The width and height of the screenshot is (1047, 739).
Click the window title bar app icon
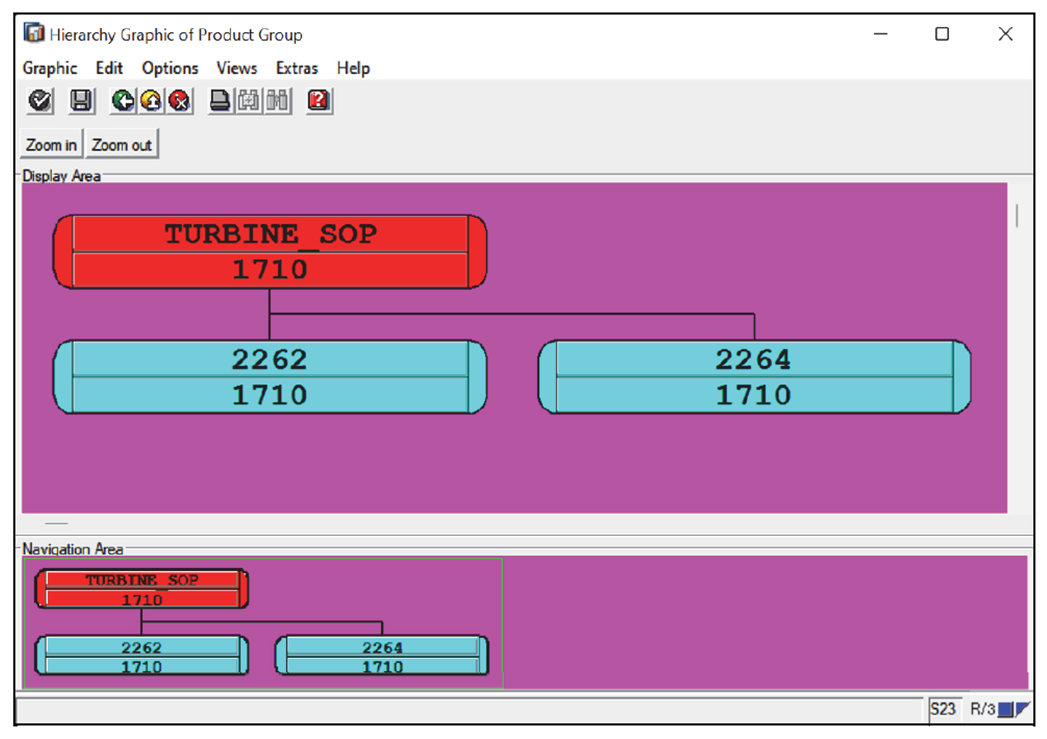pos(33,33)
